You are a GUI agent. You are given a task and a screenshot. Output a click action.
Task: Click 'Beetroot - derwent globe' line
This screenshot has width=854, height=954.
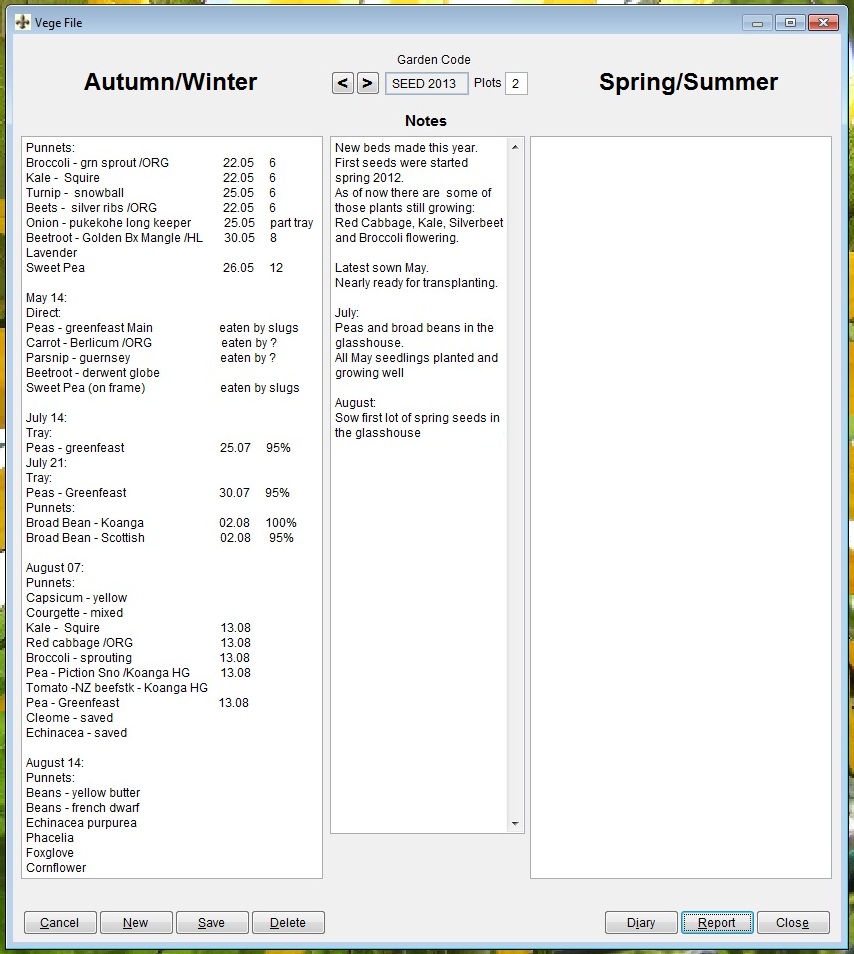[92, 373]
